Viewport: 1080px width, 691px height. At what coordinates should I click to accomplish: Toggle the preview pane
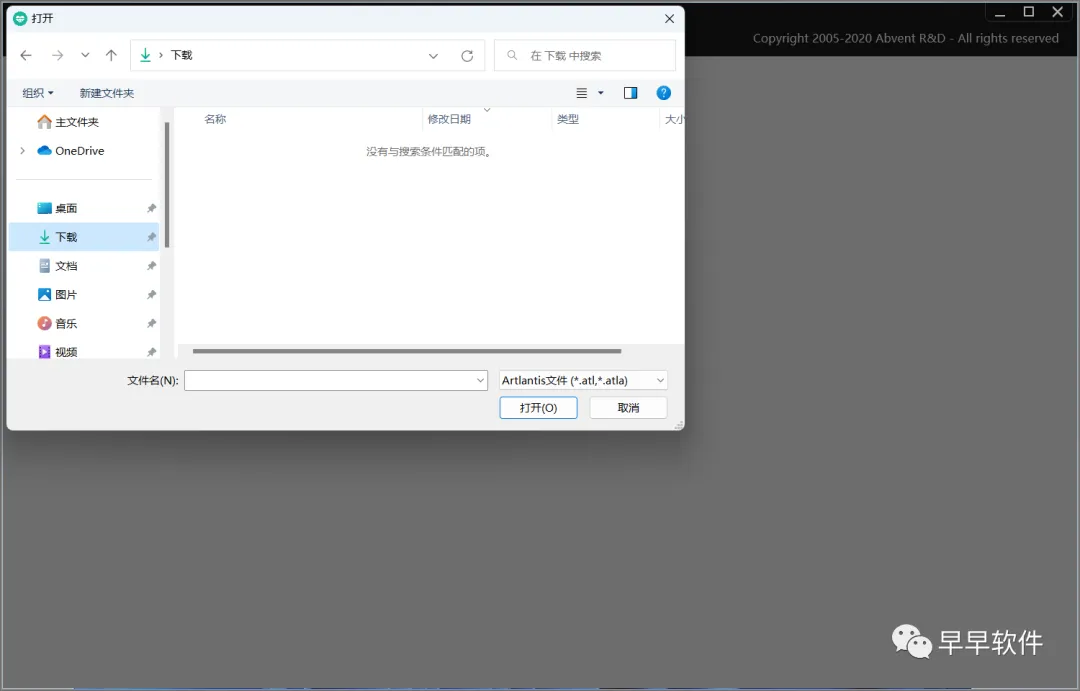point(630,93)
